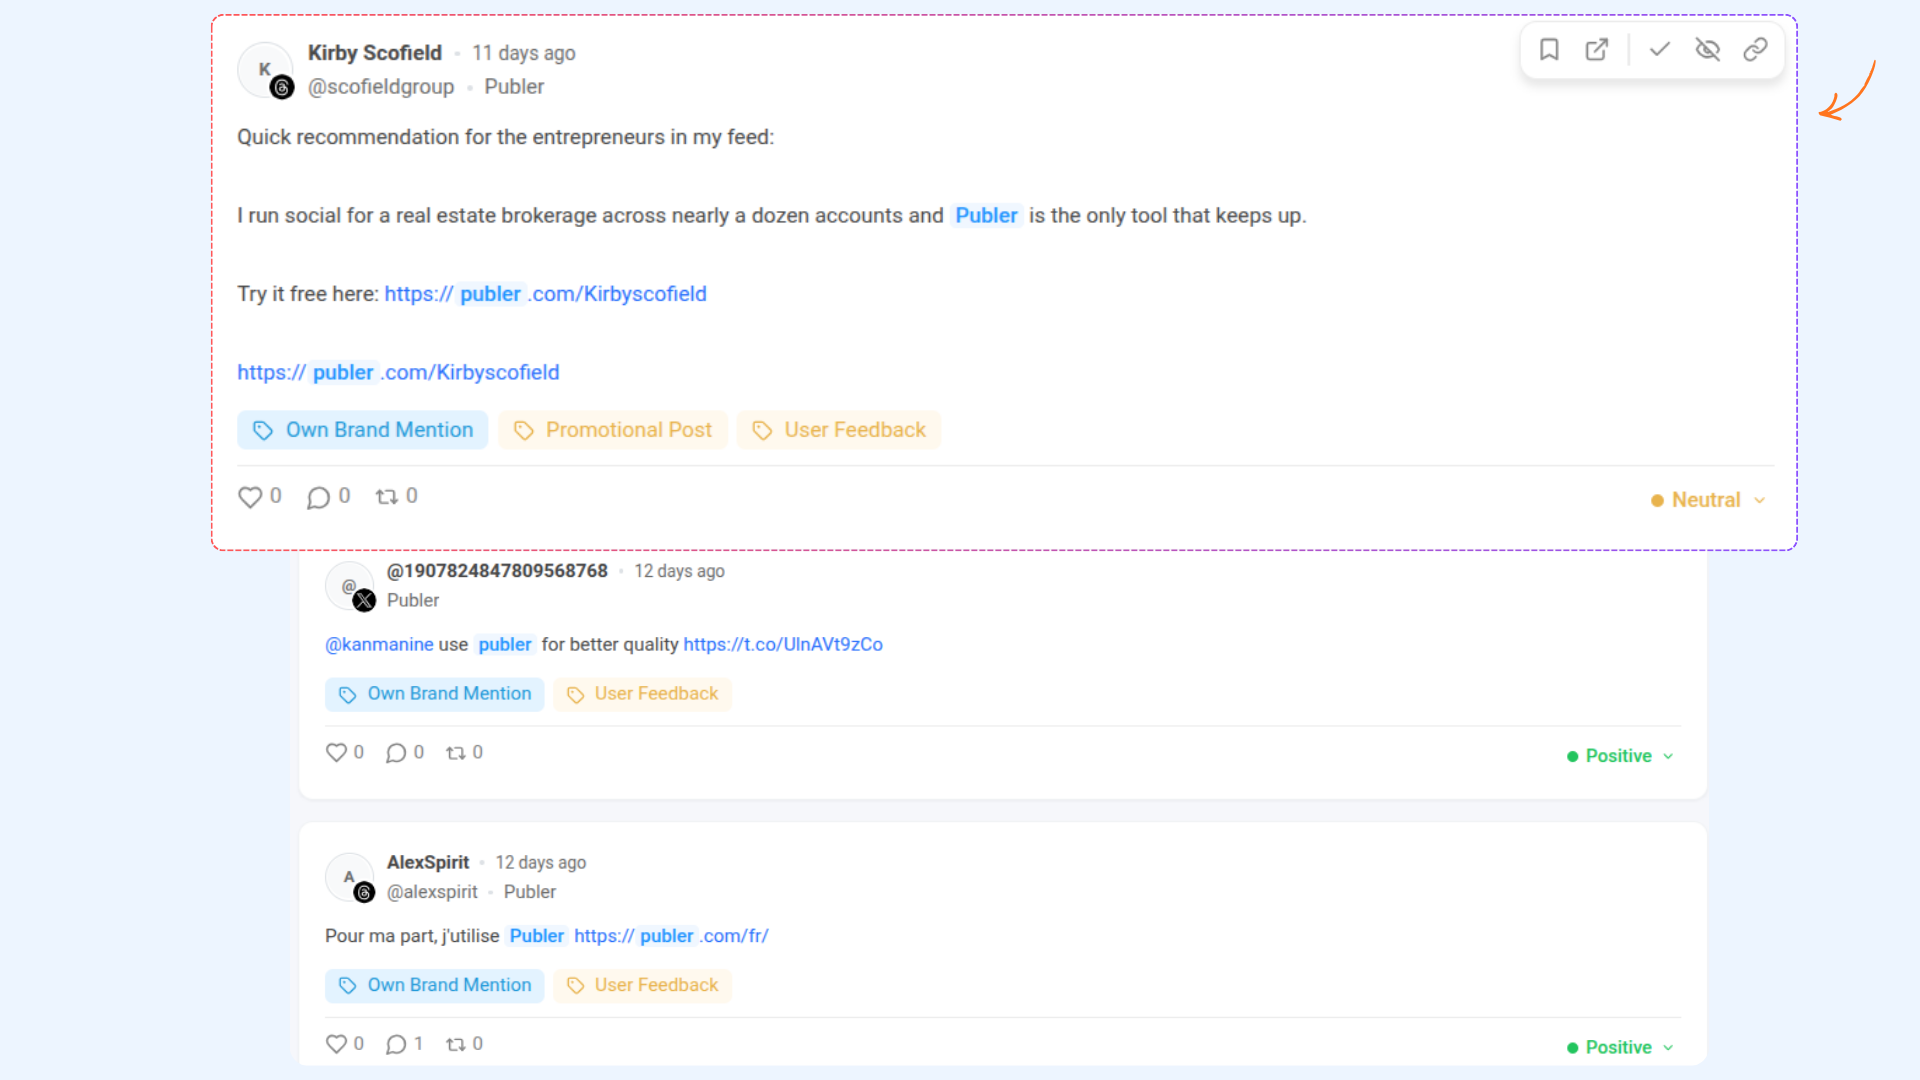Copy link to Kirby Scofield mention
1920x1080 pixels.
tap(1755, 50)
